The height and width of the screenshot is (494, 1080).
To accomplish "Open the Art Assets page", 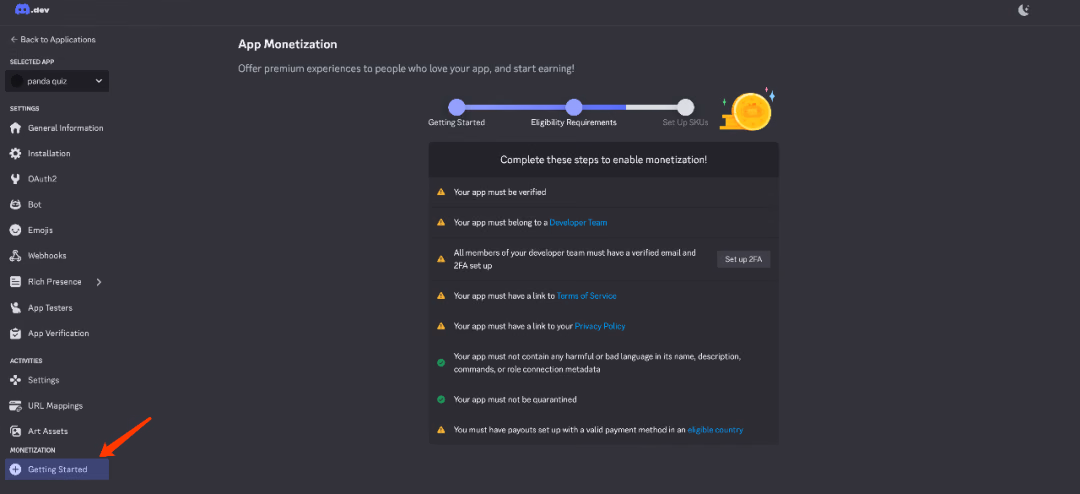I will 48,431.
